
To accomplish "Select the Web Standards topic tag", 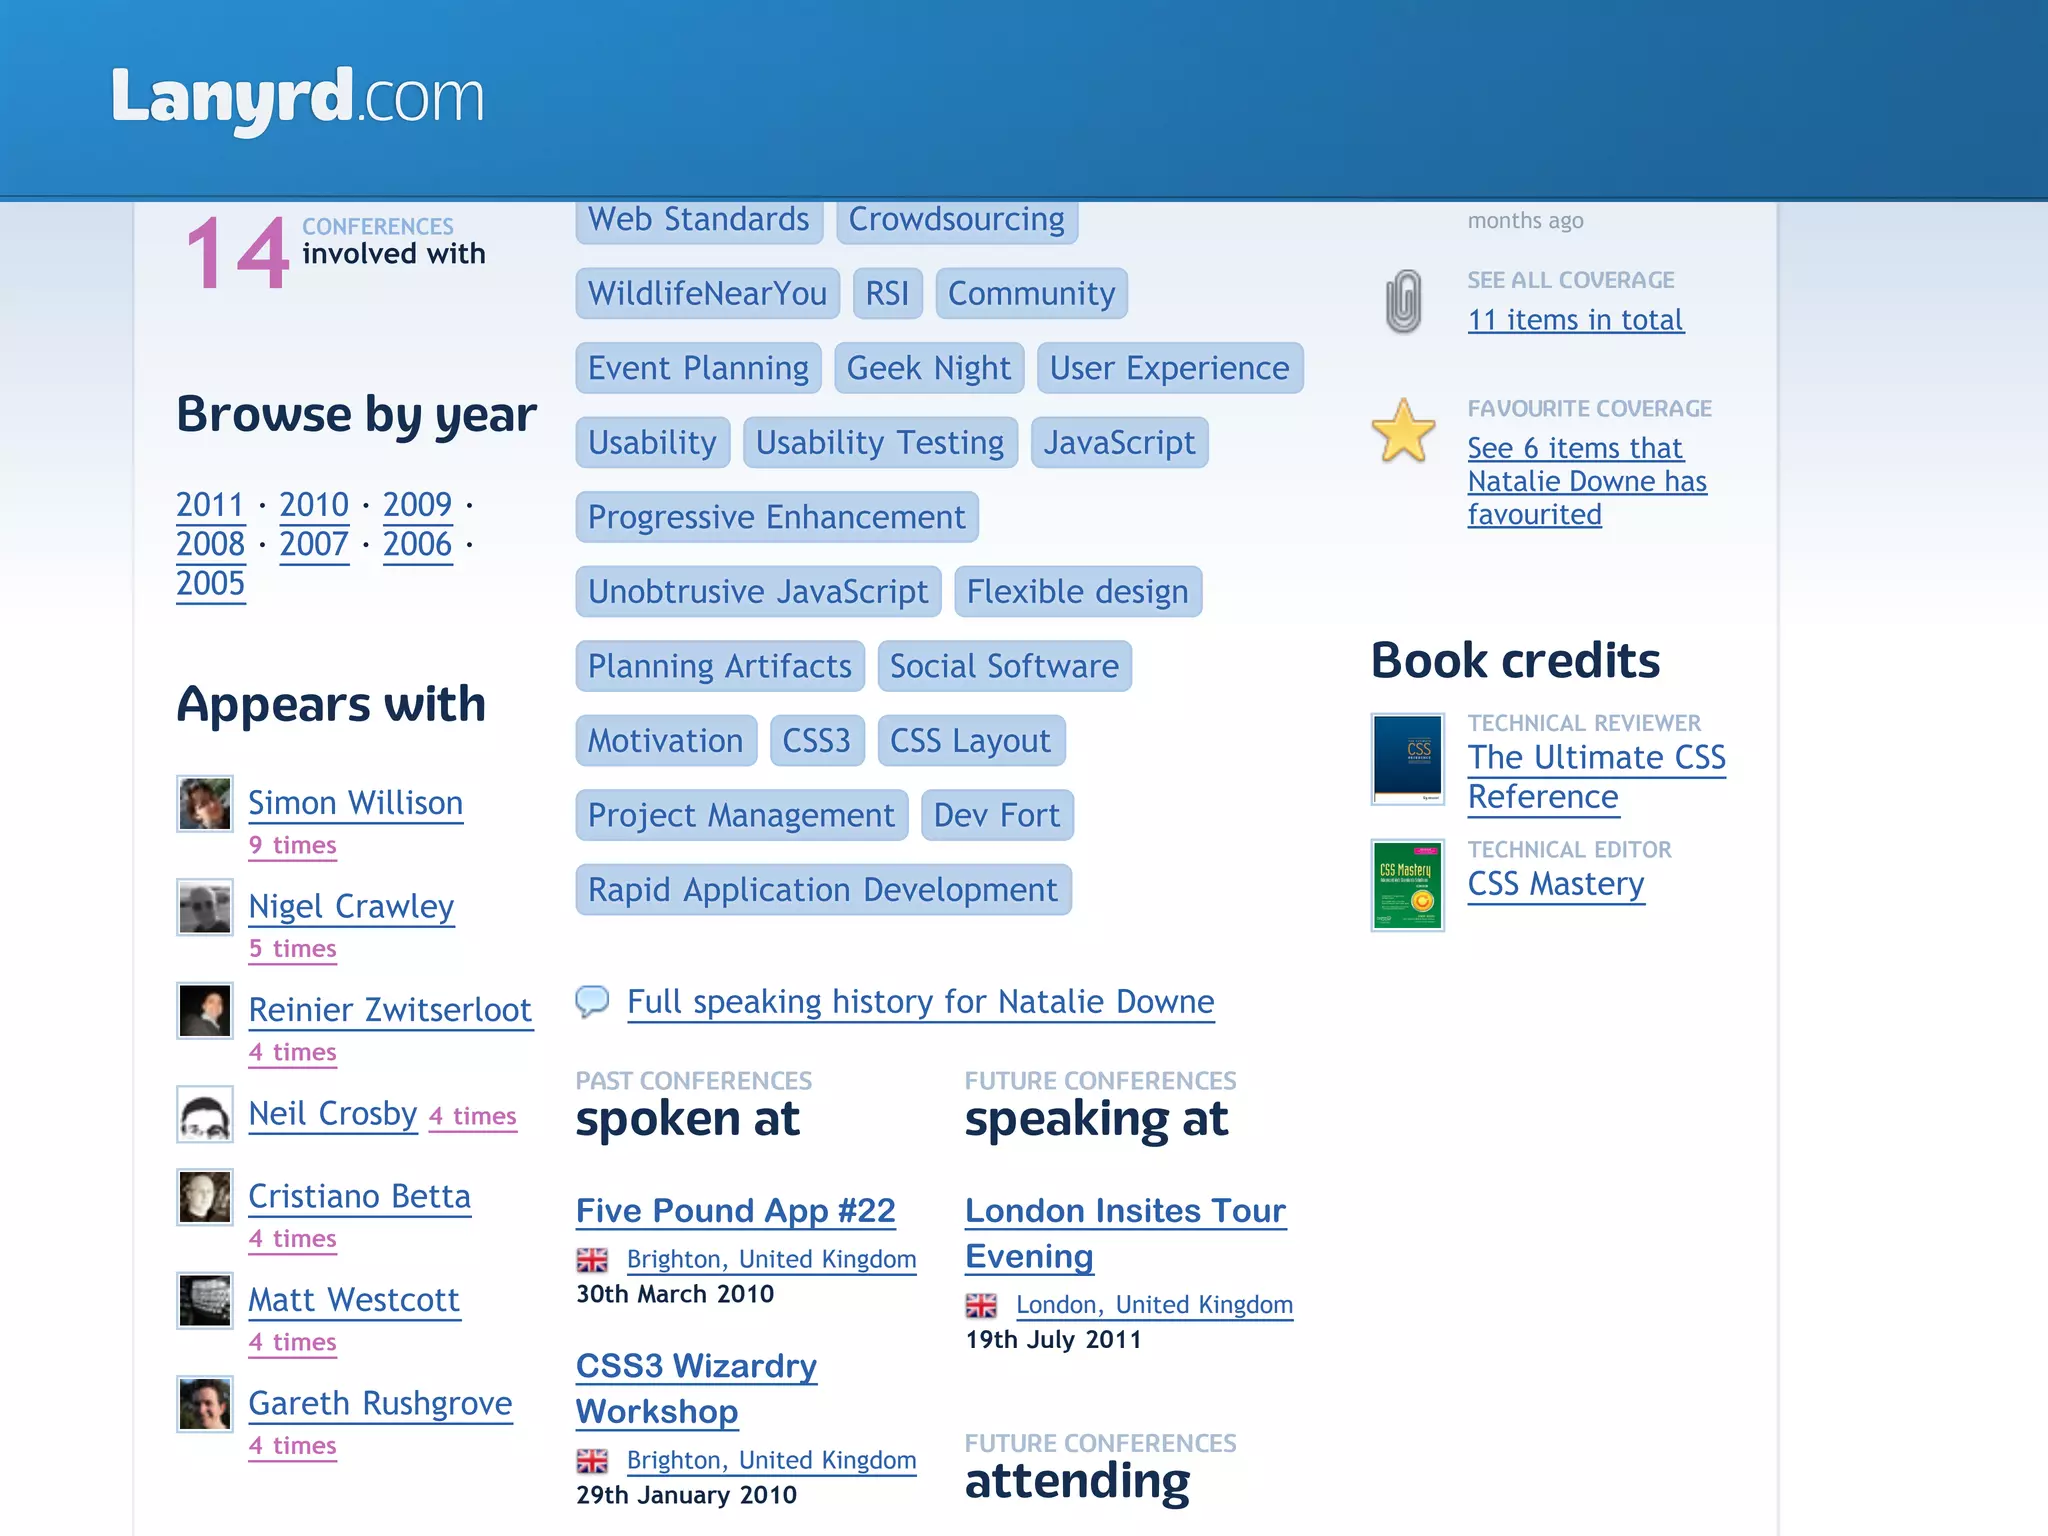I will [699, 221].
